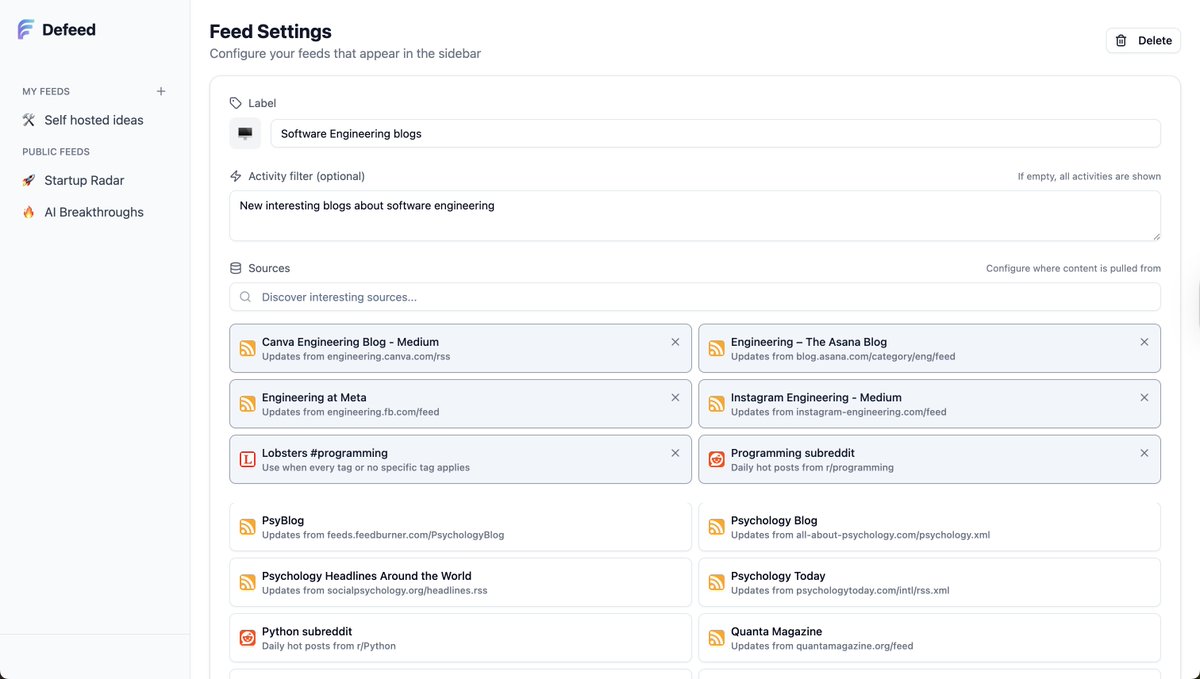Add Psychology Blog source card

(x=929, y=527)
